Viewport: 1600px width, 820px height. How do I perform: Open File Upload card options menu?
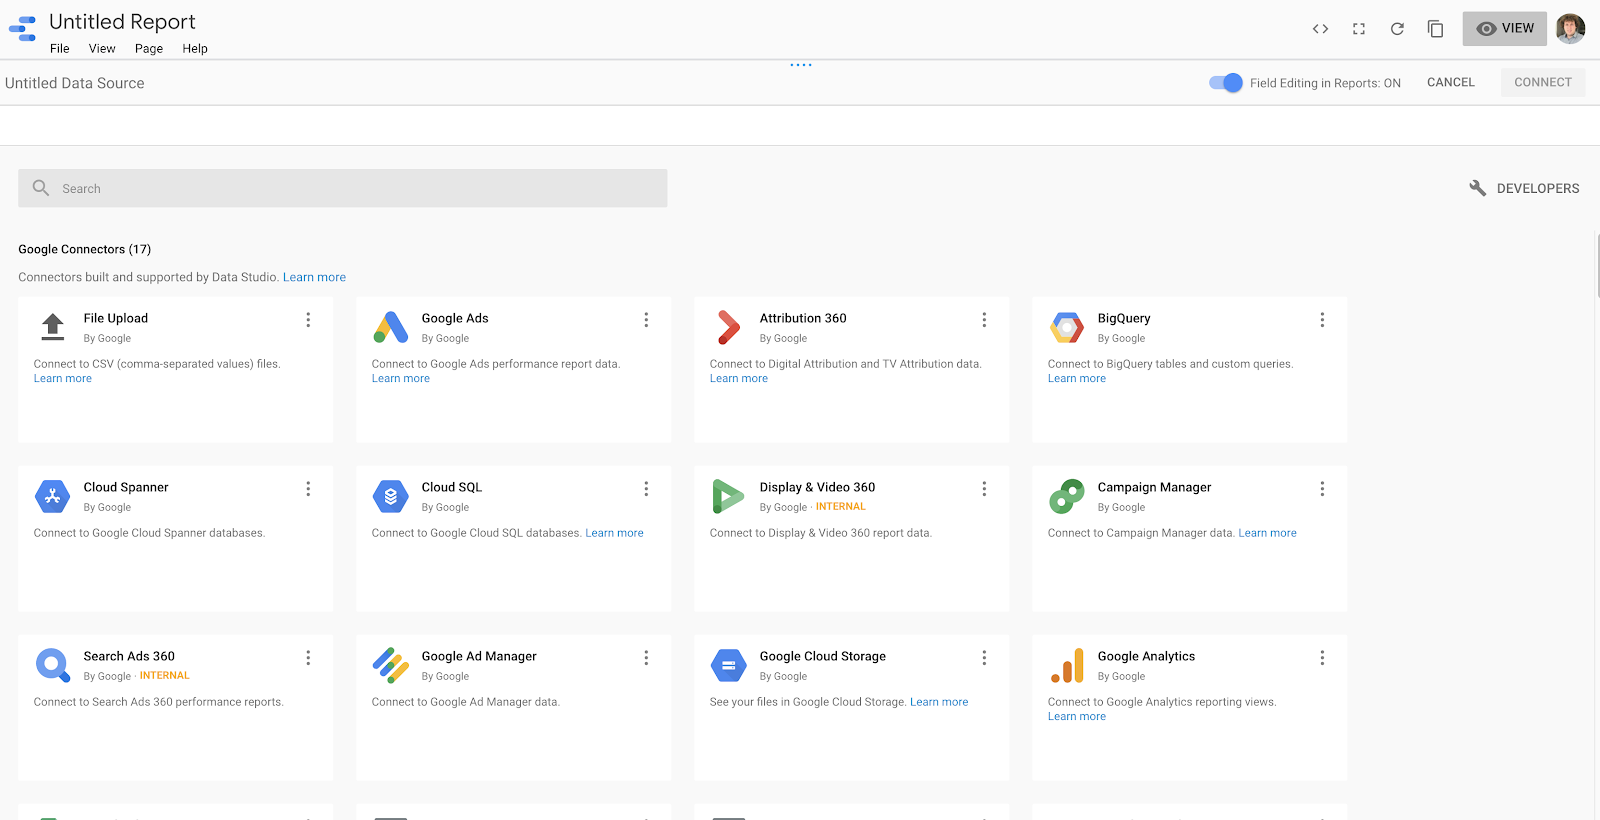tap(308, 320)
